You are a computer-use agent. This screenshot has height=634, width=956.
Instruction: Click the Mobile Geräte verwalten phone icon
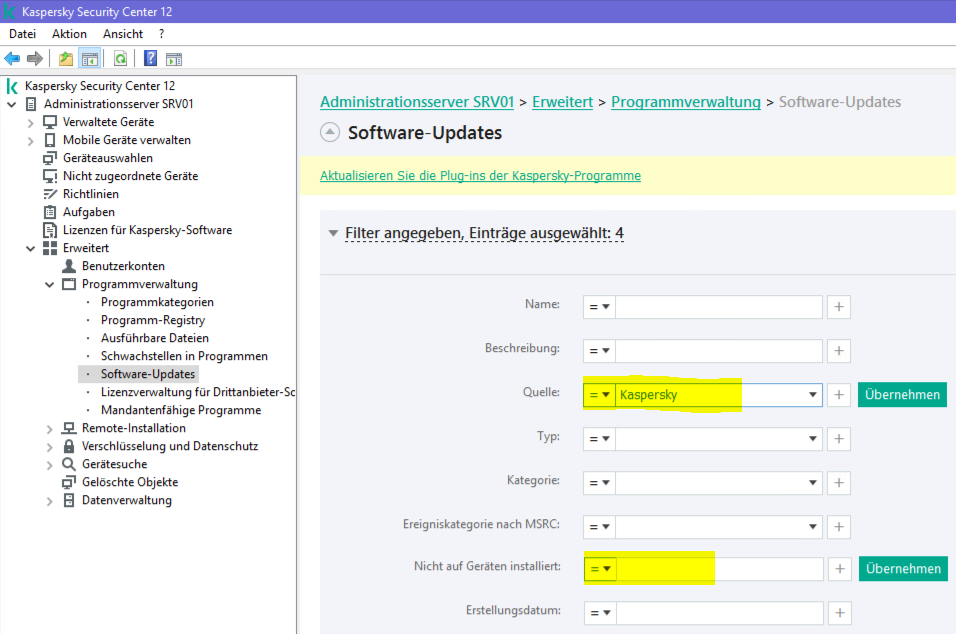[50, 140]
